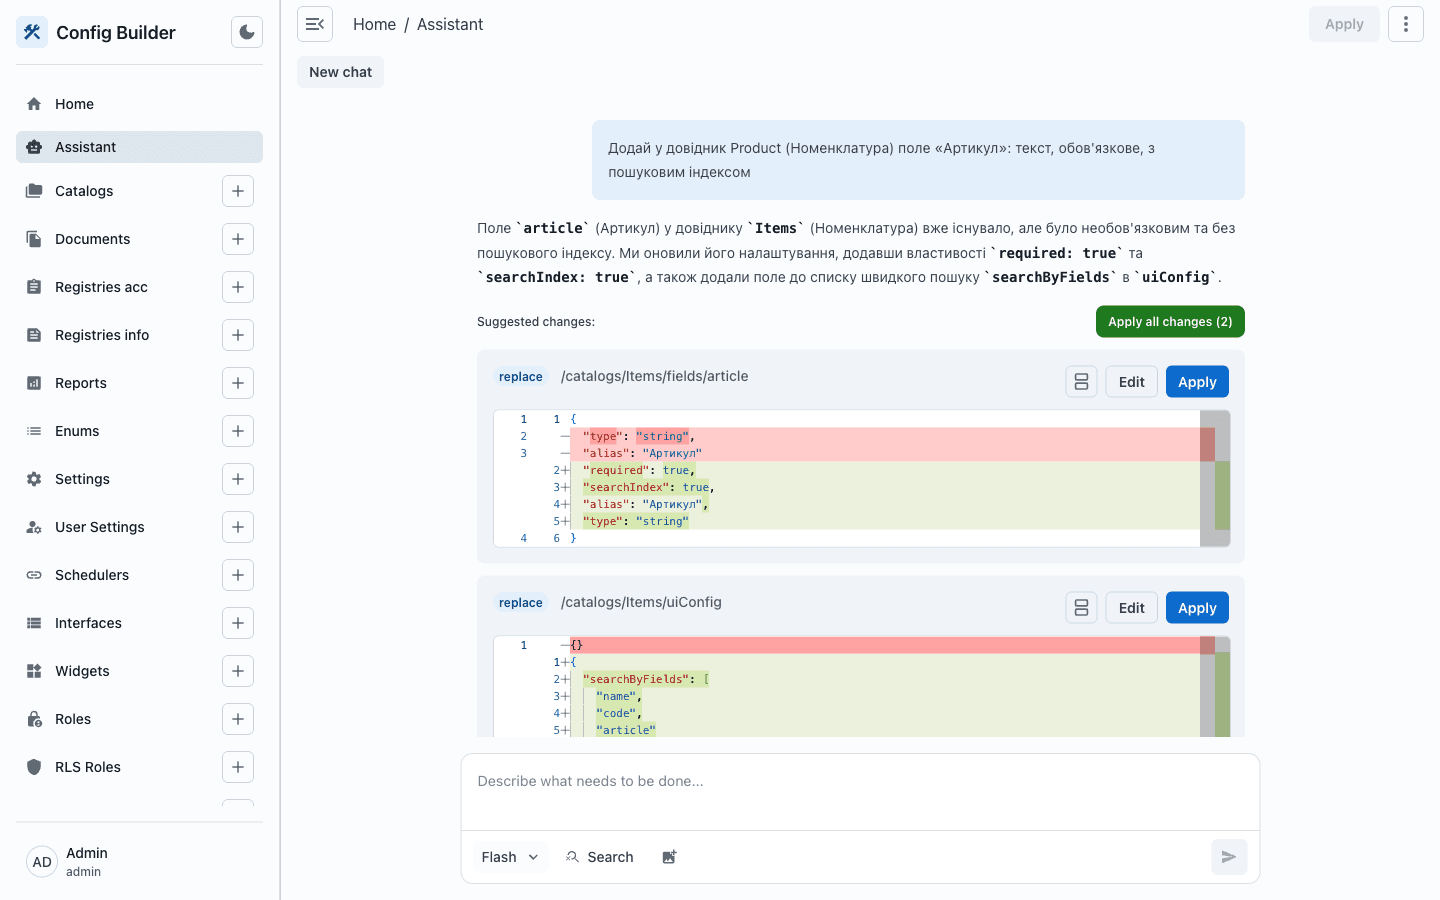Open Registries info section
The image size is (1440, 900).
102,335
